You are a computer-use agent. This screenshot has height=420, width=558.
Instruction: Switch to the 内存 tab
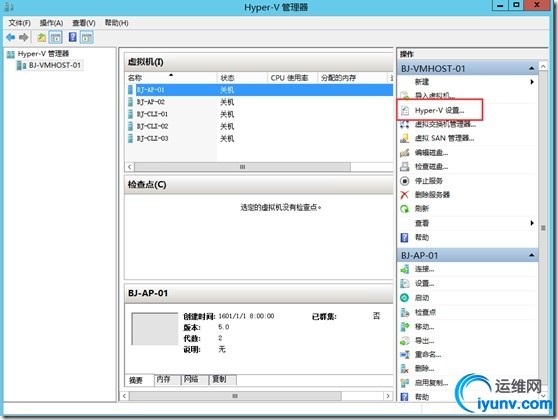click(x=167, y=379)
